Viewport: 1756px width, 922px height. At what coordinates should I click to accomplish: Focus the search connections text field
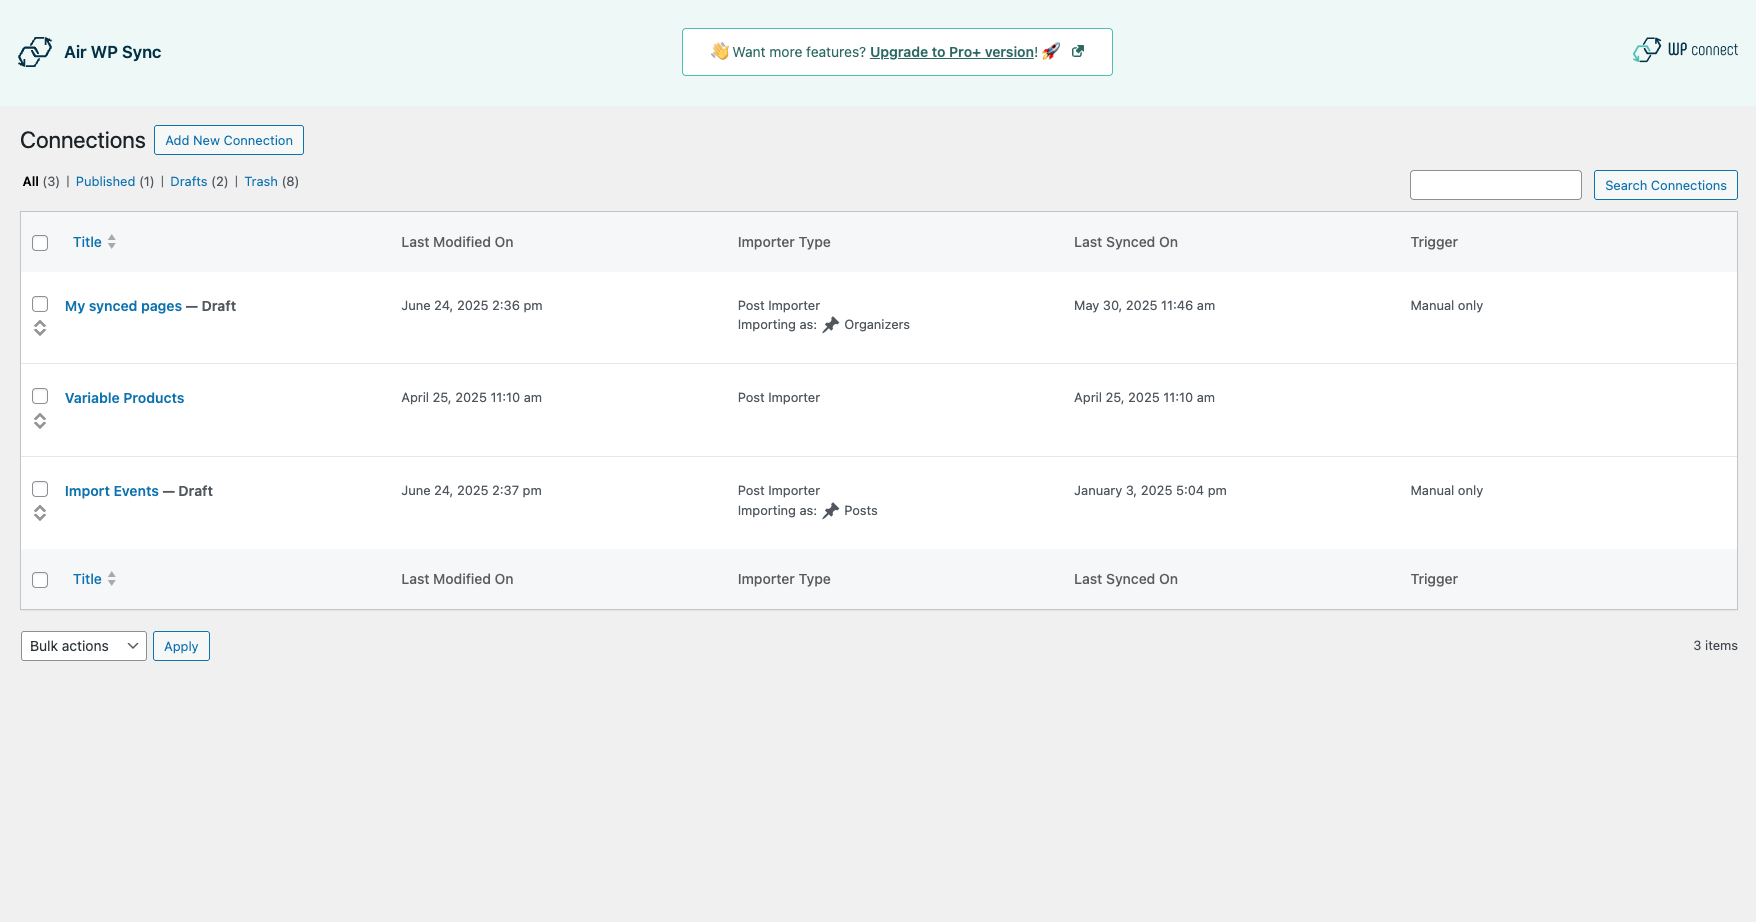[x=1495, y=185]
